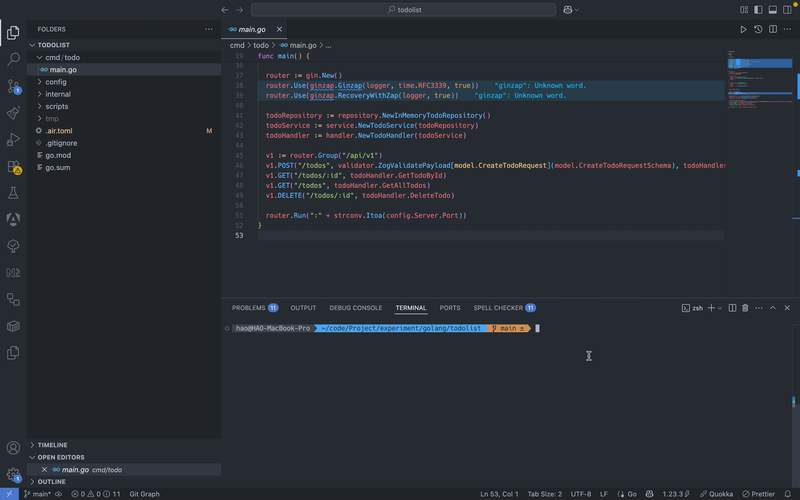Collapse the cmd/todo folder
The image size is (800, 500).
39,57
